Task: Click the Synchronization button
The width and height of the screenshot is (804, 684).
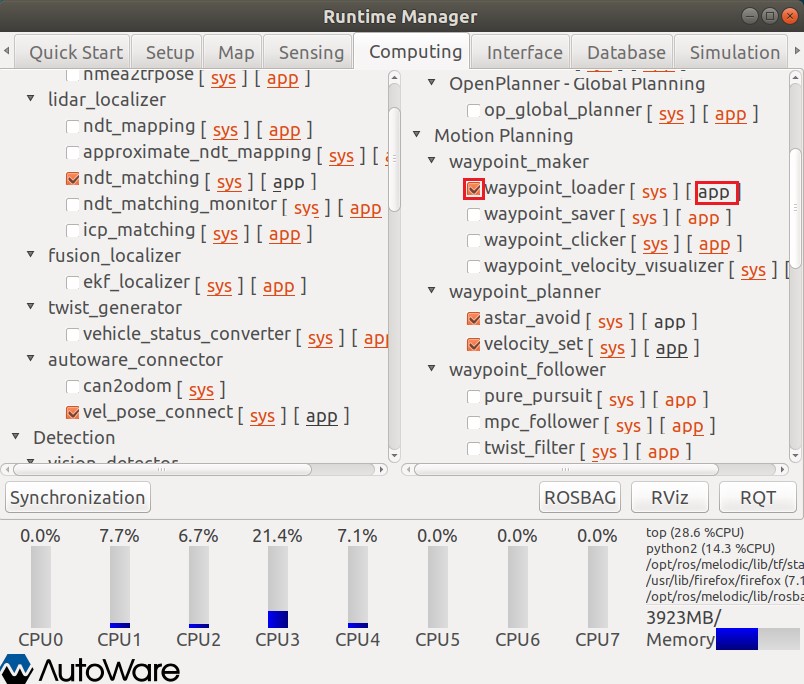Action: click(77, 497)
